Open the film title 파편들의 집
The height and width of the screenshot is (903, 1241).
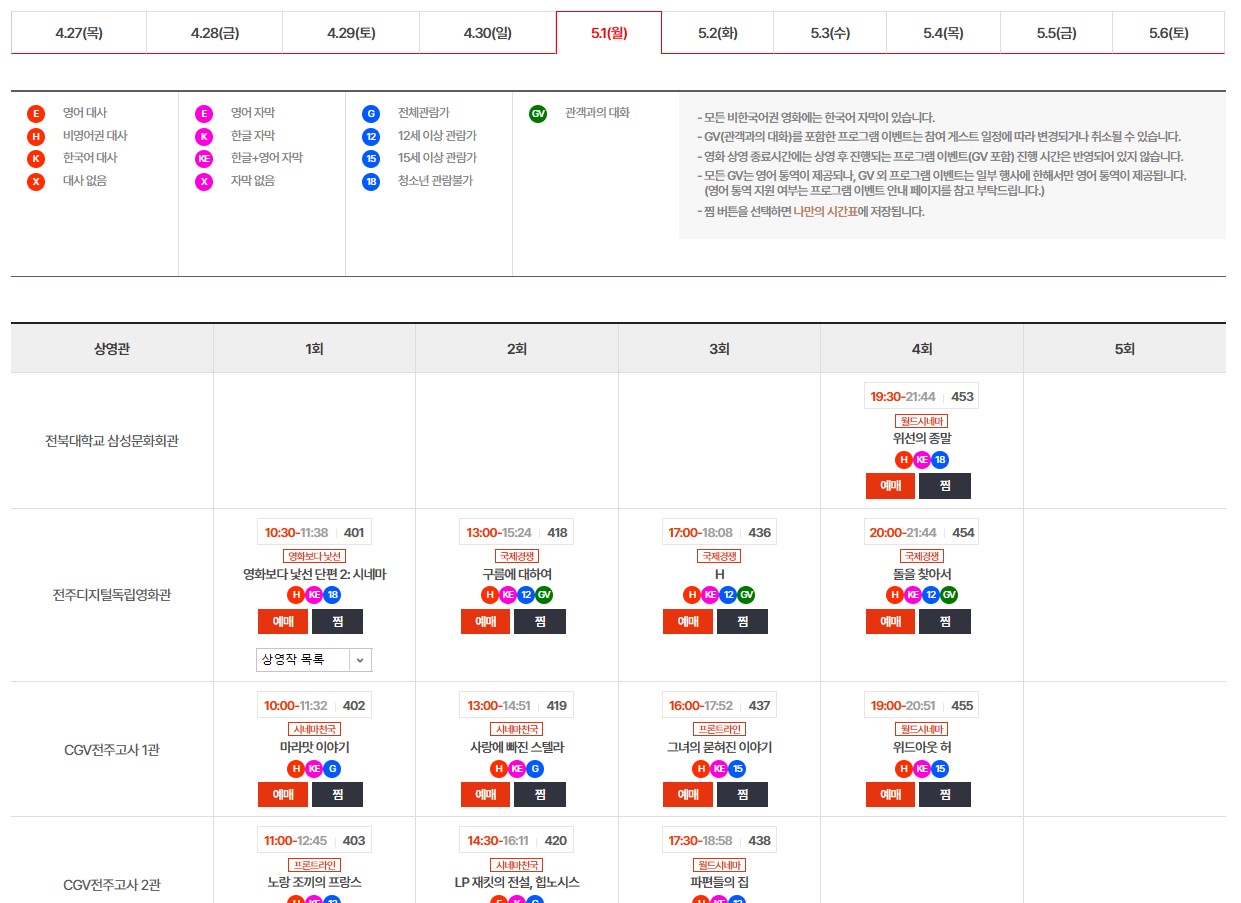pyautogui.click(x=719, y=882)
